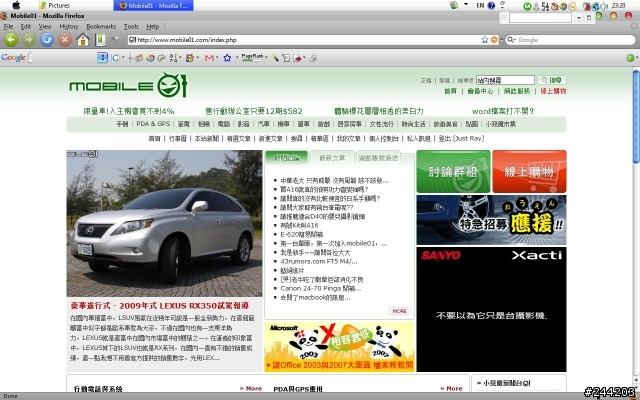Reload the page with the blue refresh icon
This screenshot has height=400, width=640.
click(47, 40)
